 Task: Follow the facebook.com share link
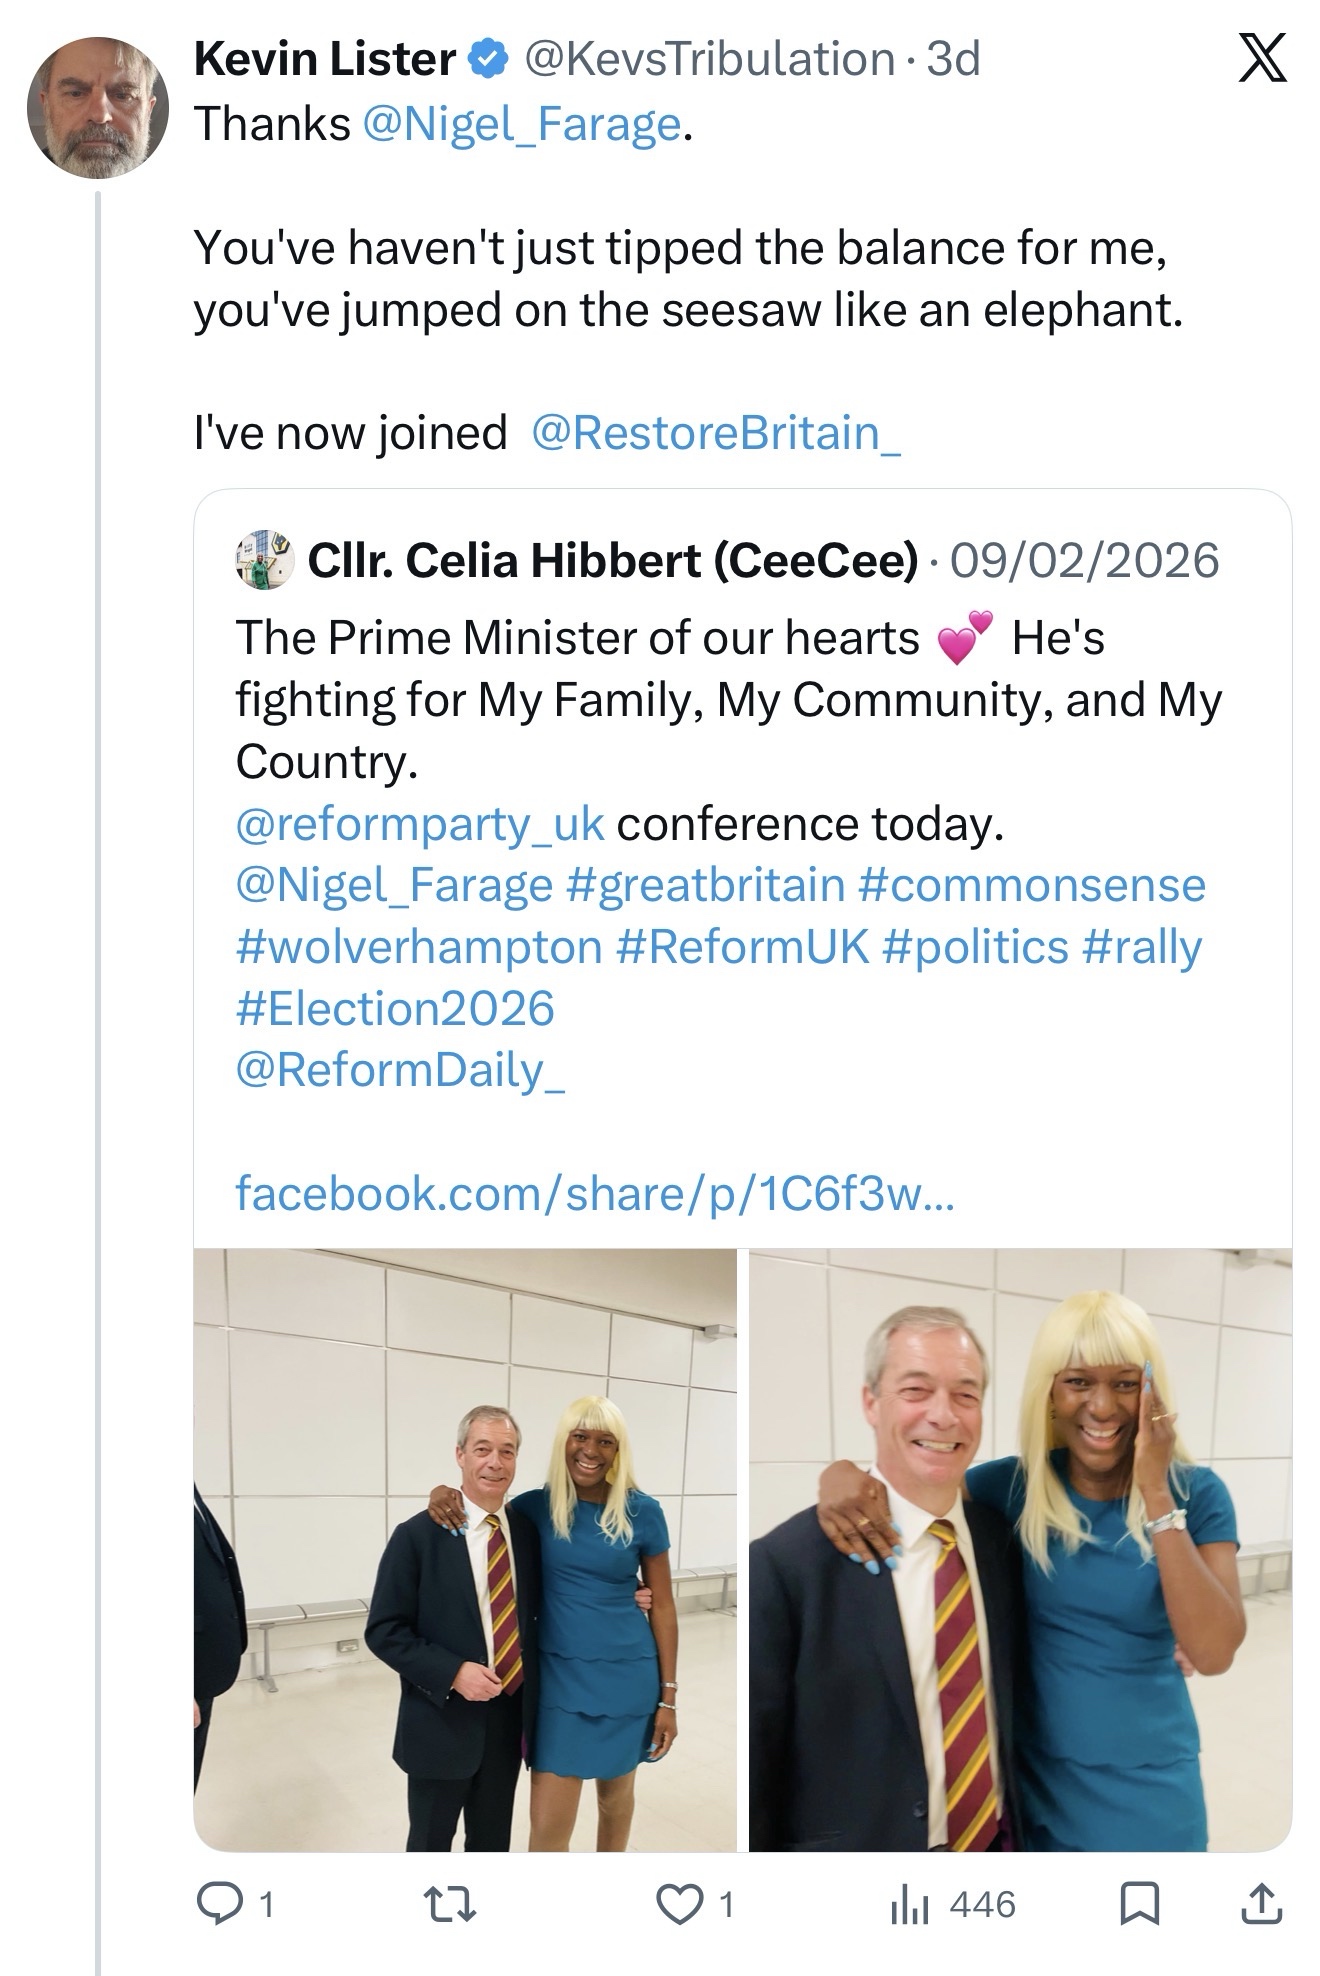[594, 1192]
